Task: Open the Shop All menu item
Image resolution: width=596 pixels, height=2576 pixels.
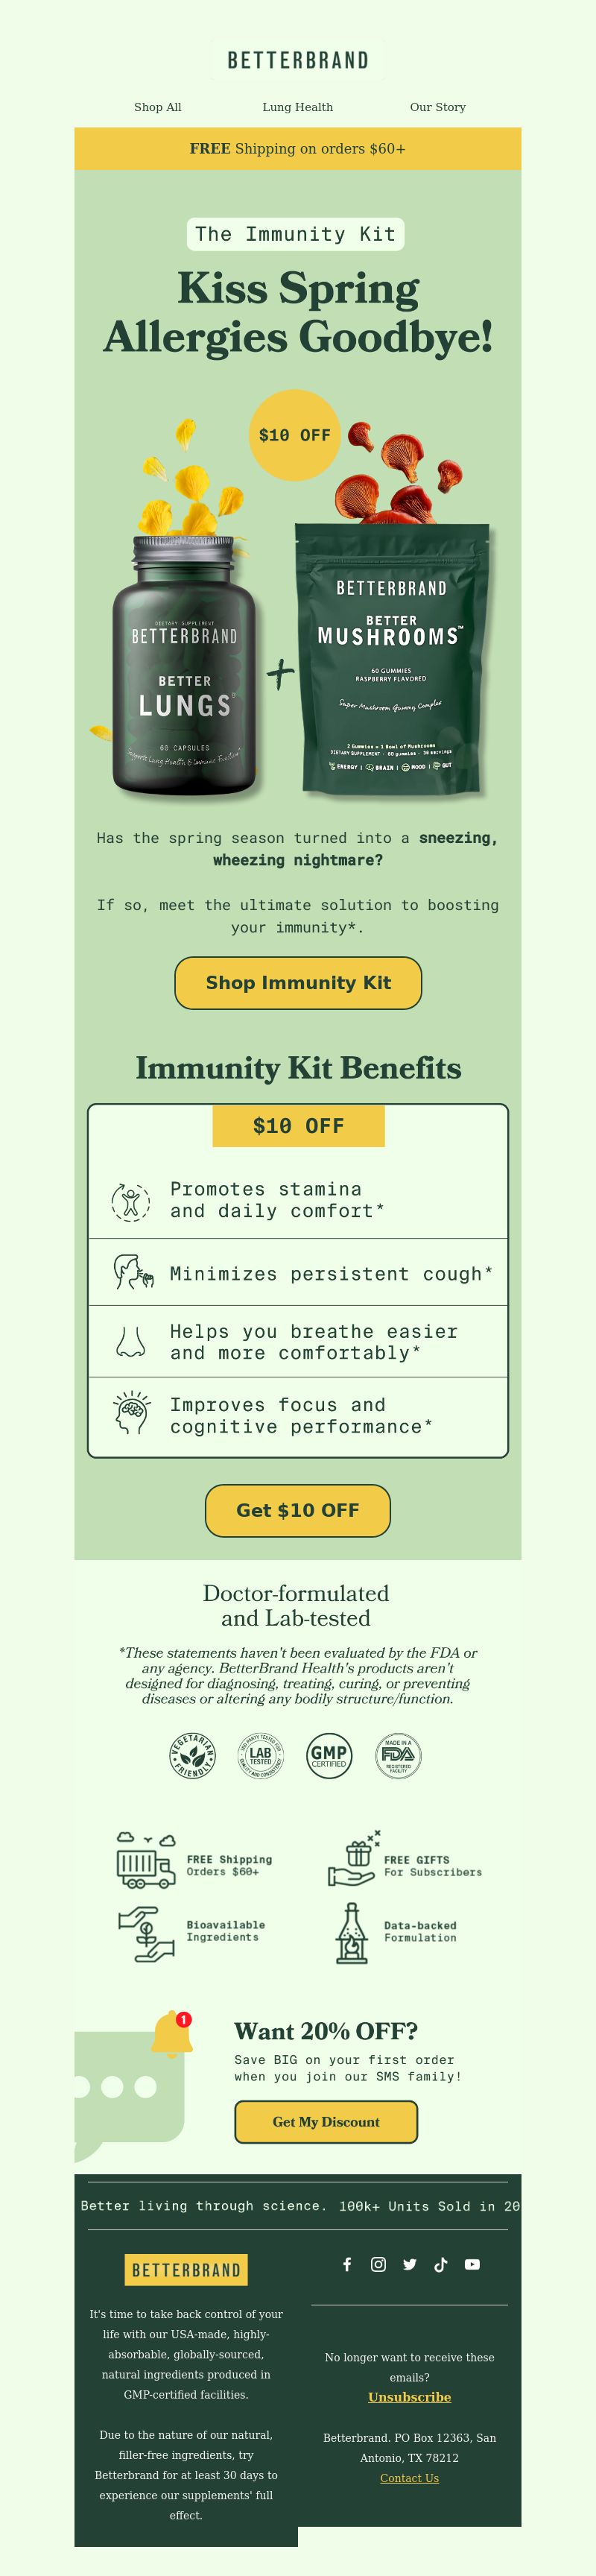Action: click(x=158, y=107)
